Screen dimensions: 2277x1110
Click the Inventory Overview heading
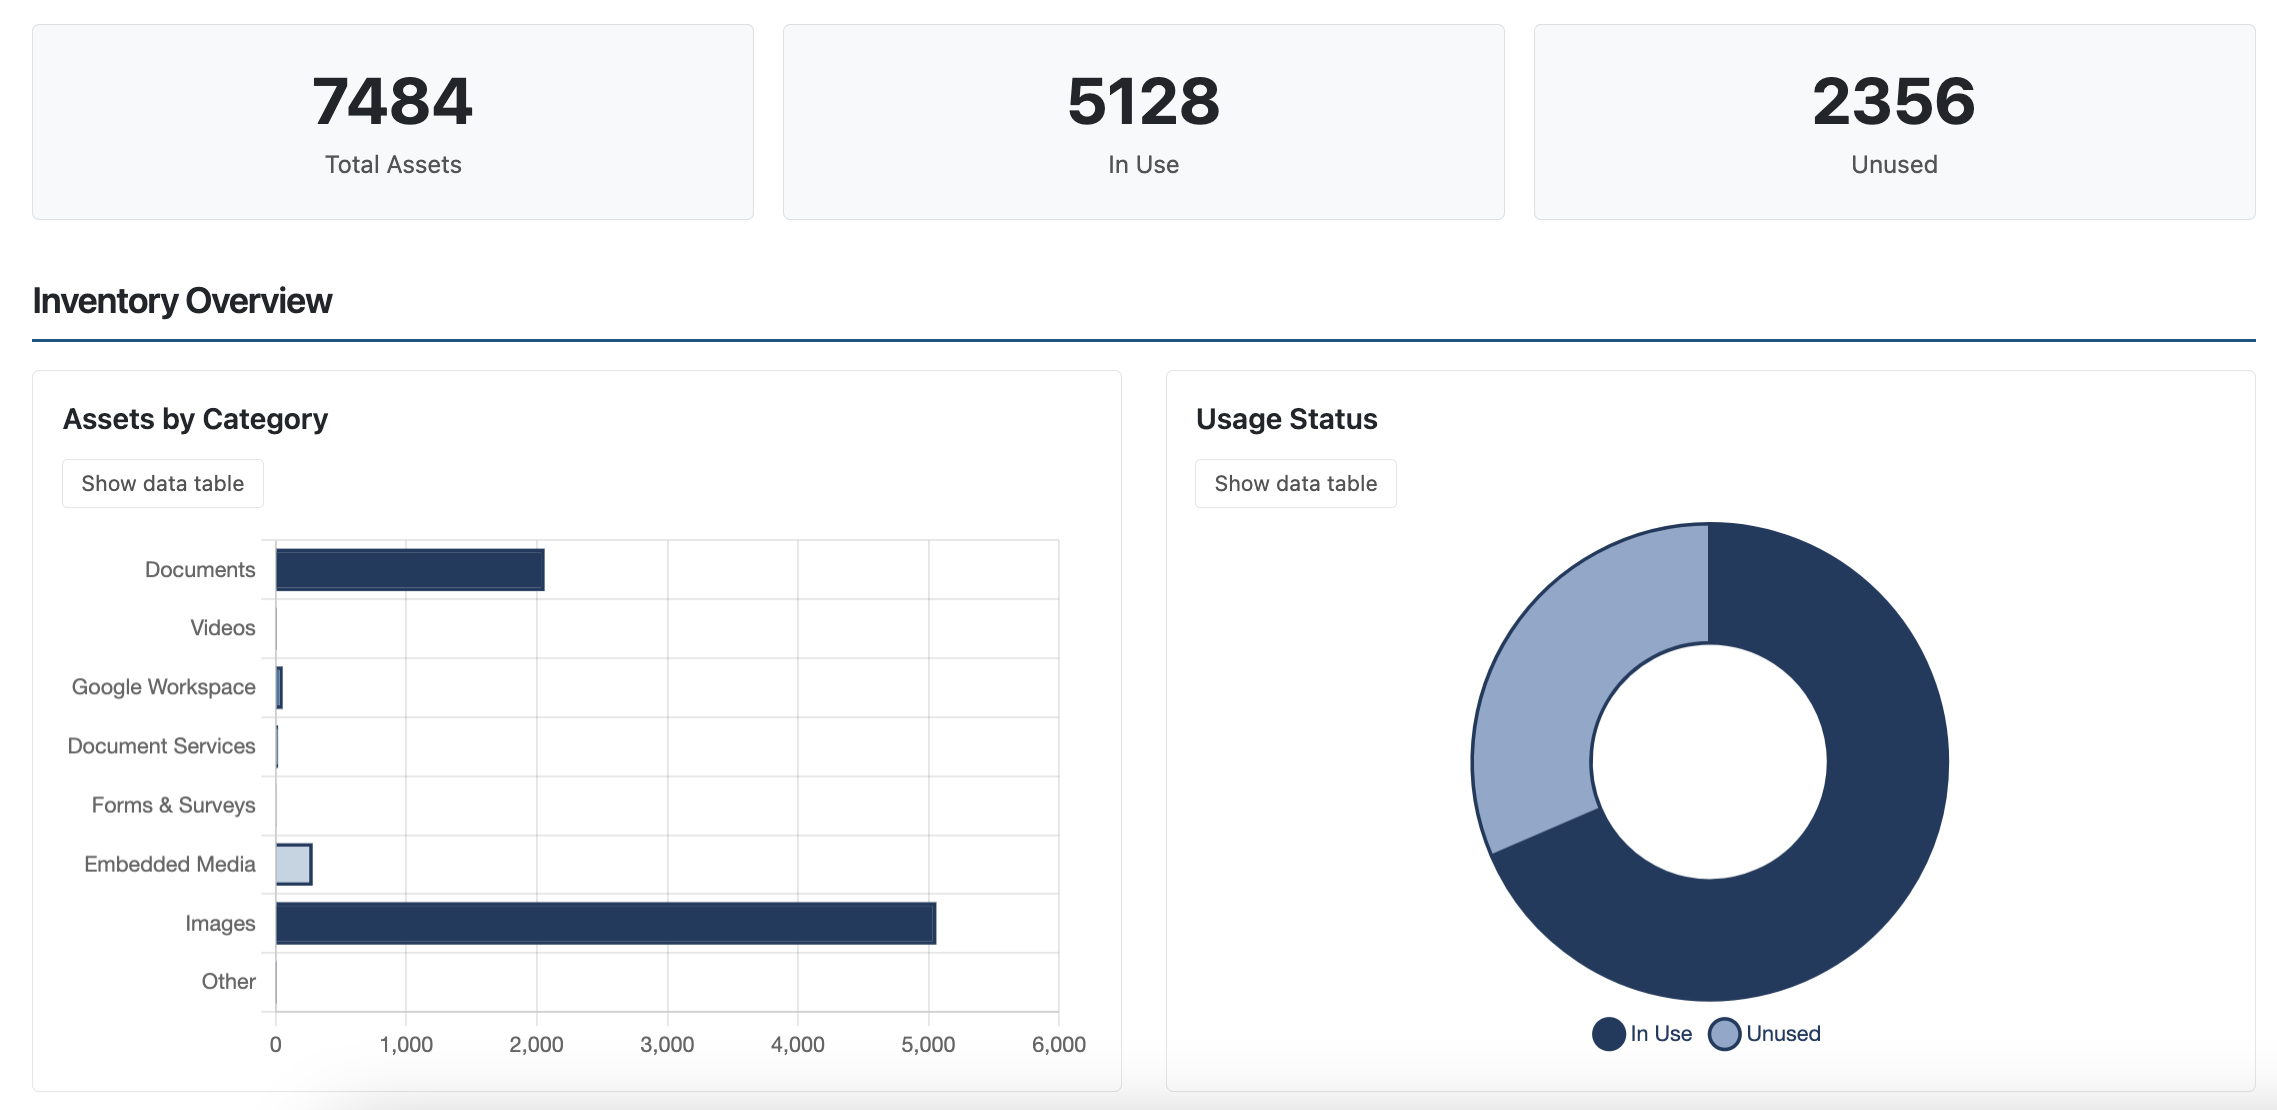183,300
